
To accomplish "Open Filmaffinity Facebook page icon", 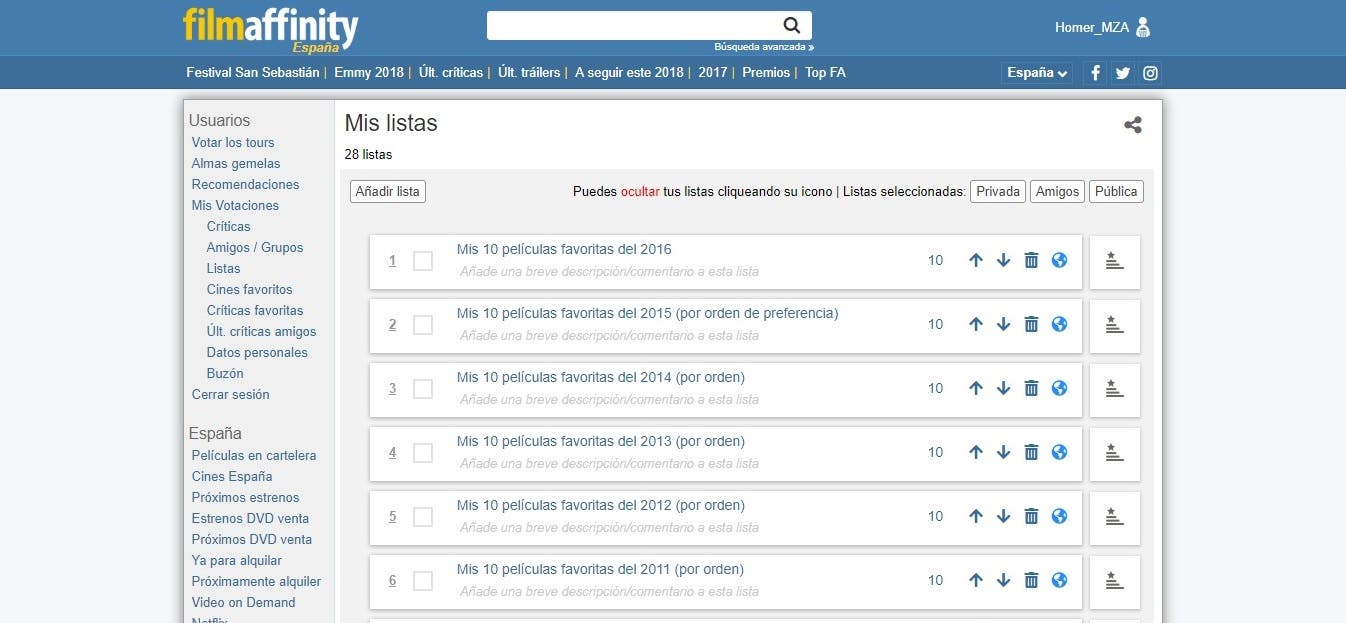I will point(1095,73).
